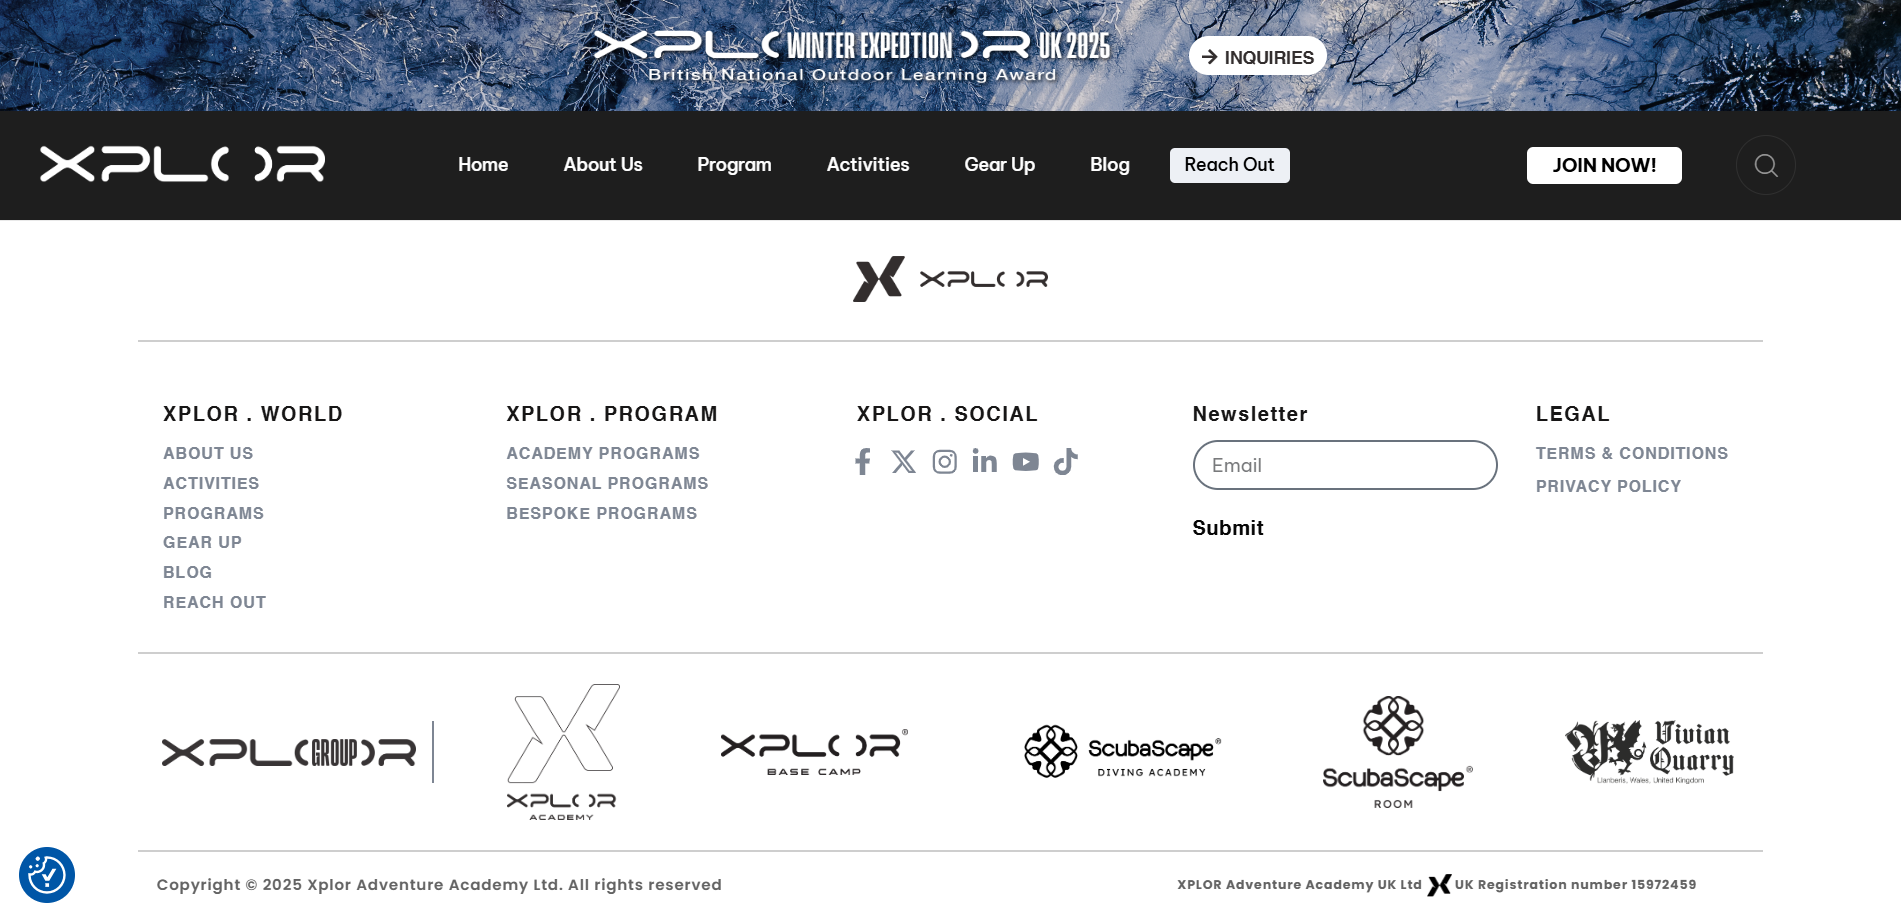Open the LinkedIn social icon
The width and height of the screenshot is (1901, 919).
(985, 461)
